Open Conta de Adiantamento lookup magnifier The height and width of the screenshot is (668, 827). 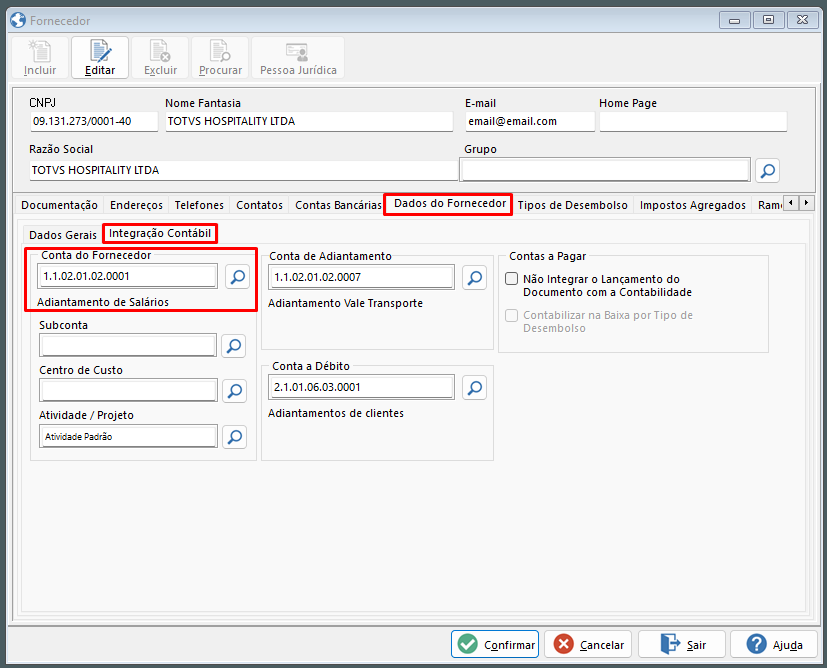point(474,277)
